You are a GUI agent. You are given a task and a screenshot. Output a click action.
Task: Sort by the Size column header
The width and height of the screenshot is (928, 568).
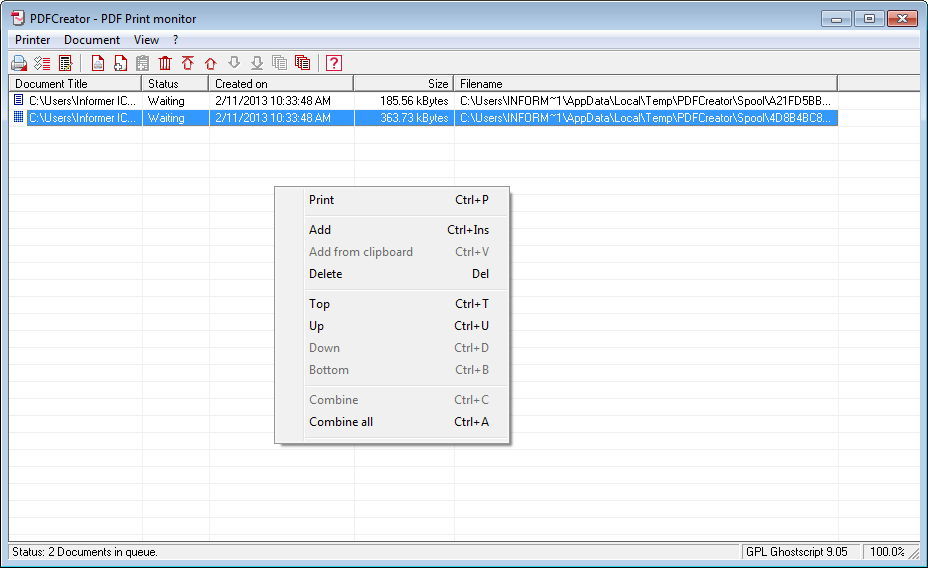tap(404, 83)
